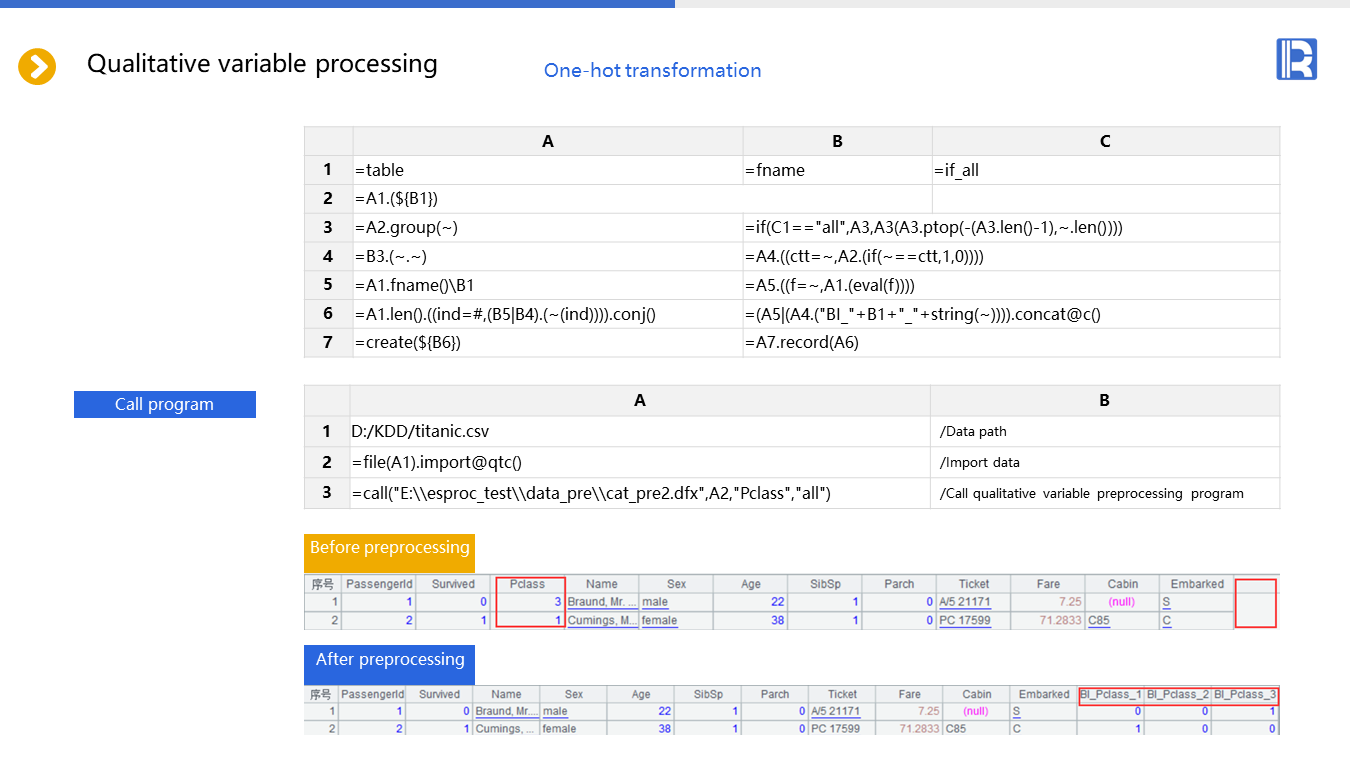The width and height of the screenshot is (1350, 759).
Task: Click A/5 21171 ticket link in before table
Action: click(x=964, y=602)
